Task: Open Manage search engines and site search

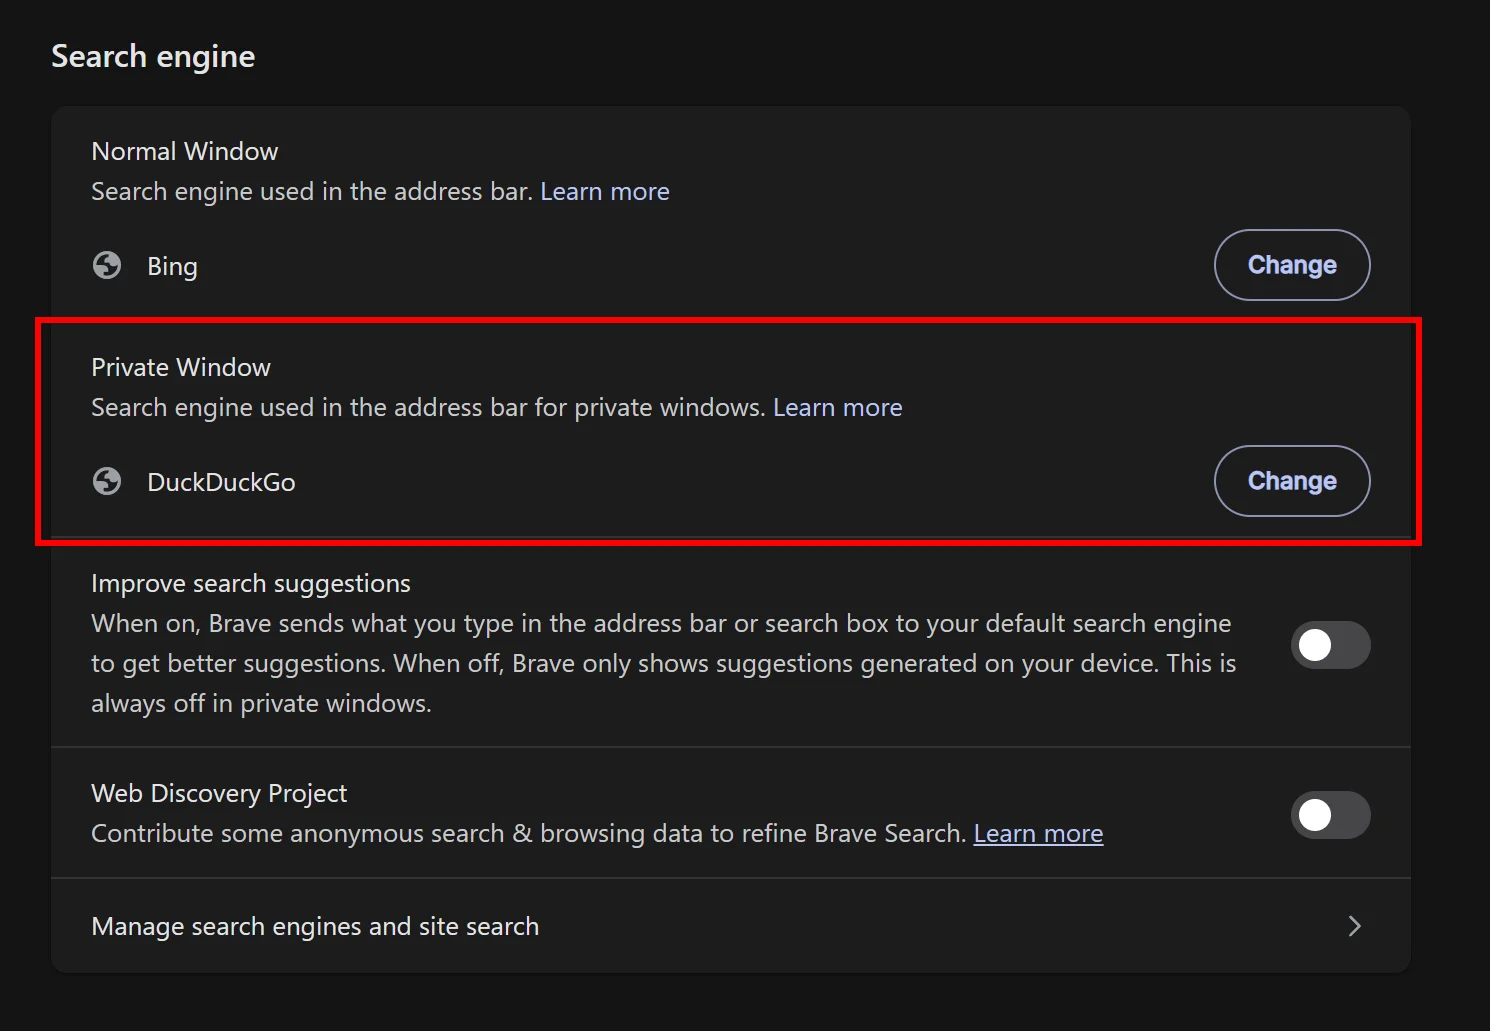Action: click(x=731, y=926)
